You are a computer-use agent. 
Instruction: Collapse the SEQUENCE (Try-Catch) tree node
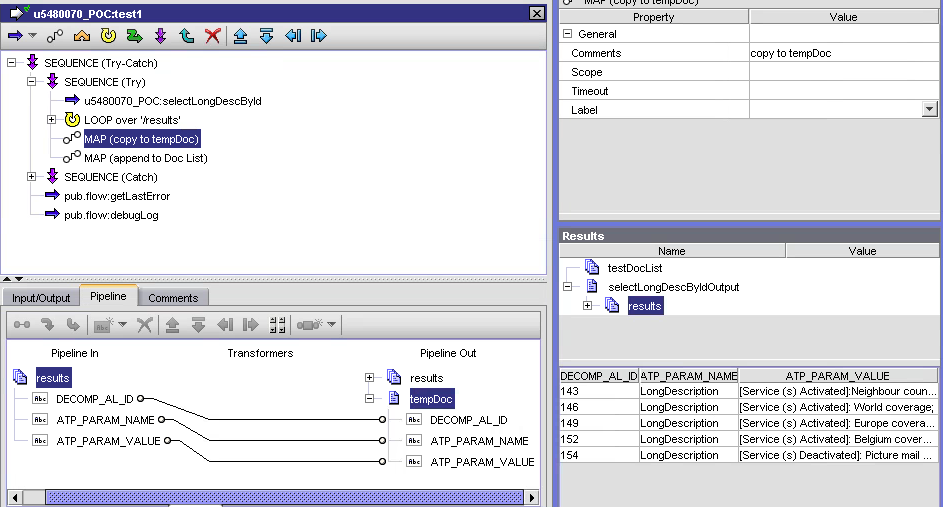click(x=11, y=63)
